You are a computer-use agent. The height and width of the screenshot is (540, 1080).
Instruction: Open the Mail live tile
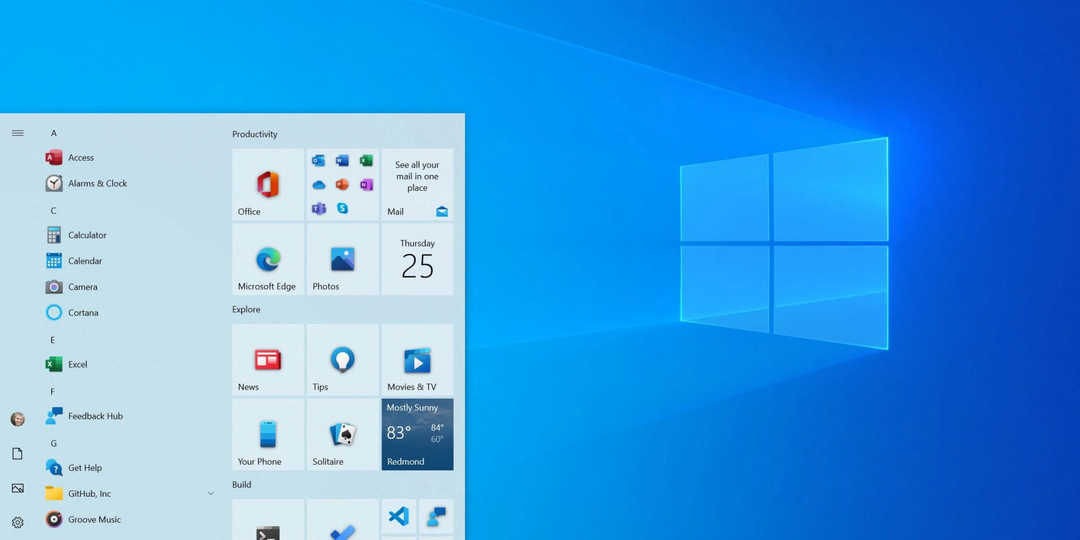[417, 185]
